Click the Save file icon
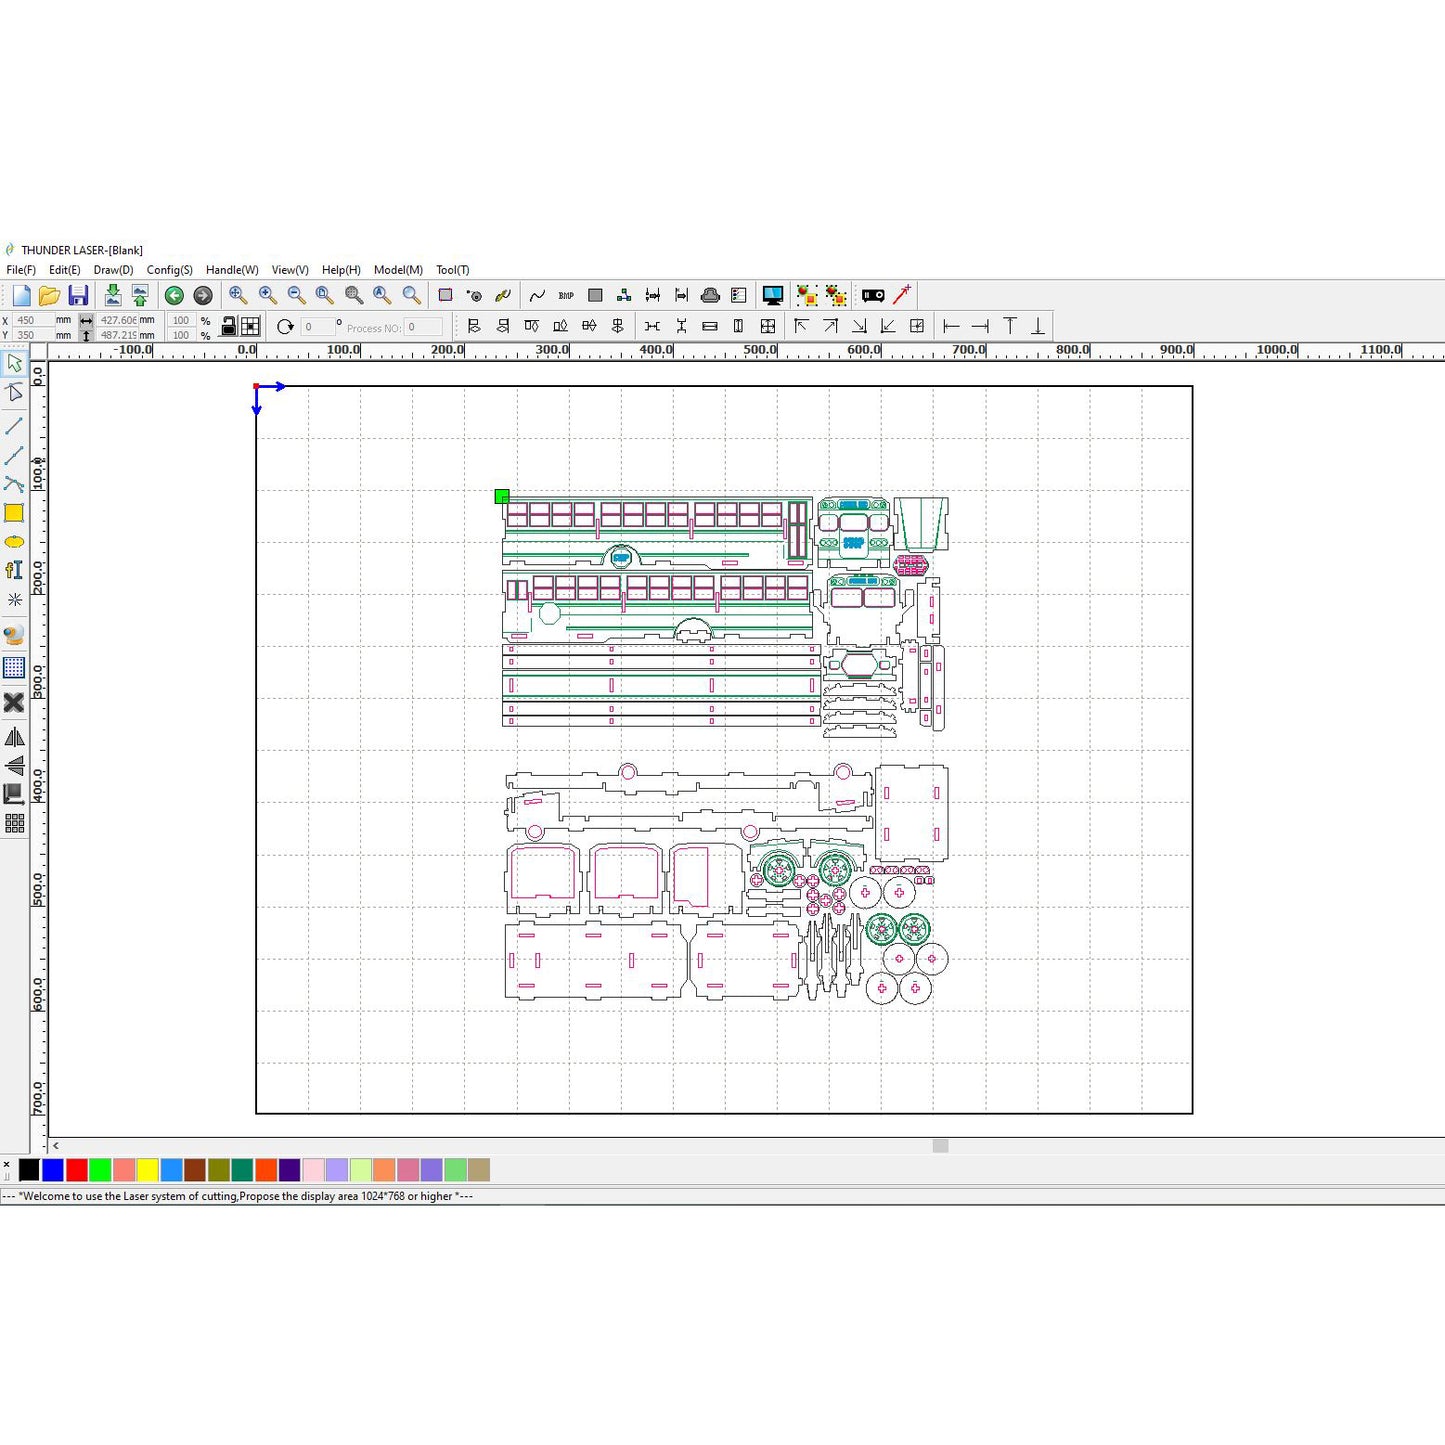 pos(78,295)
